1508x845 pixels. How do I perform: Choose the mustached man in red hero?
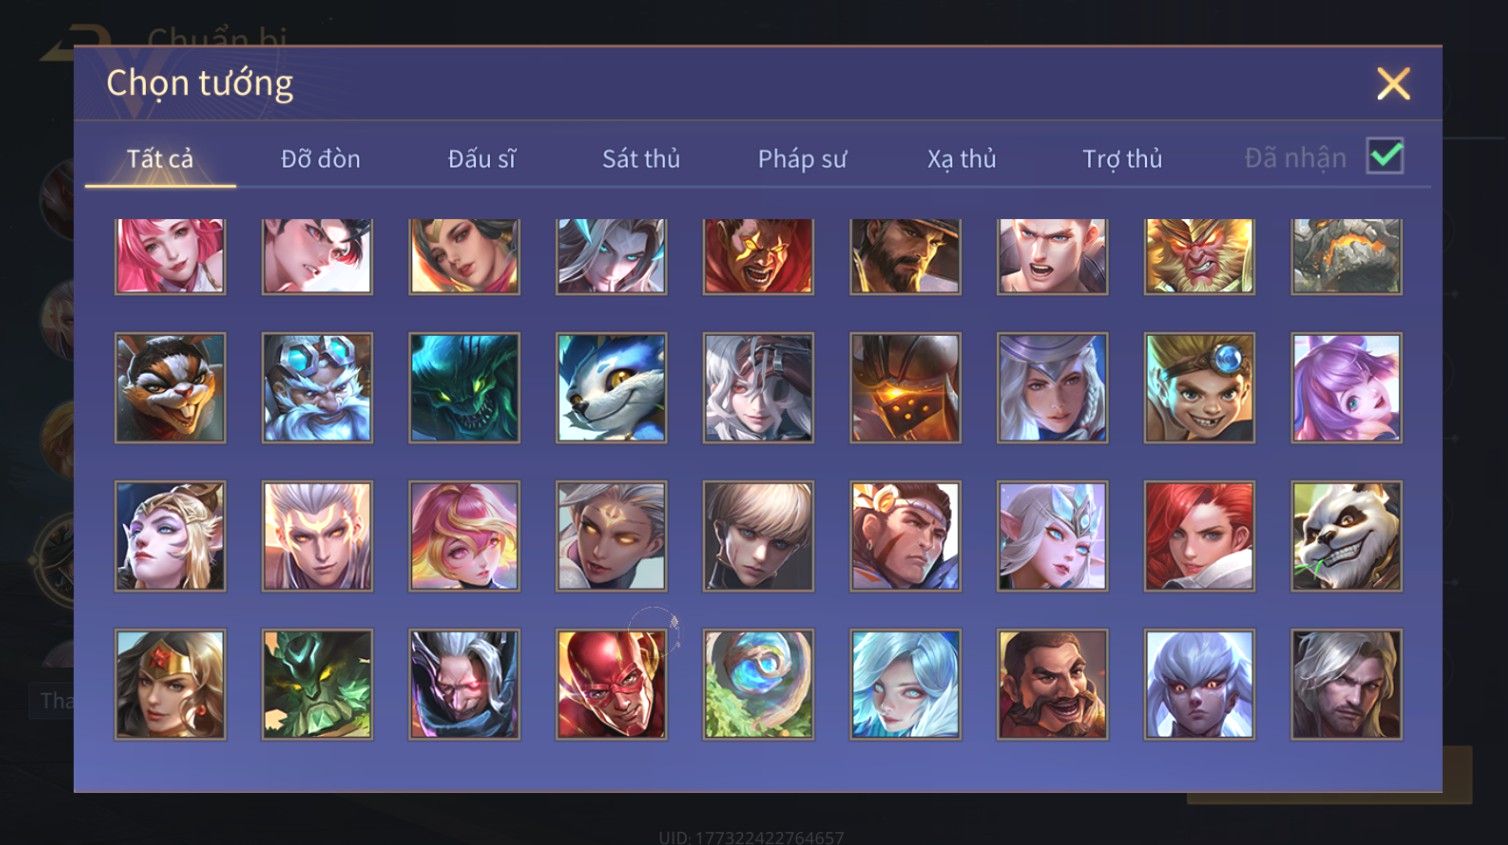[1052, 684]
